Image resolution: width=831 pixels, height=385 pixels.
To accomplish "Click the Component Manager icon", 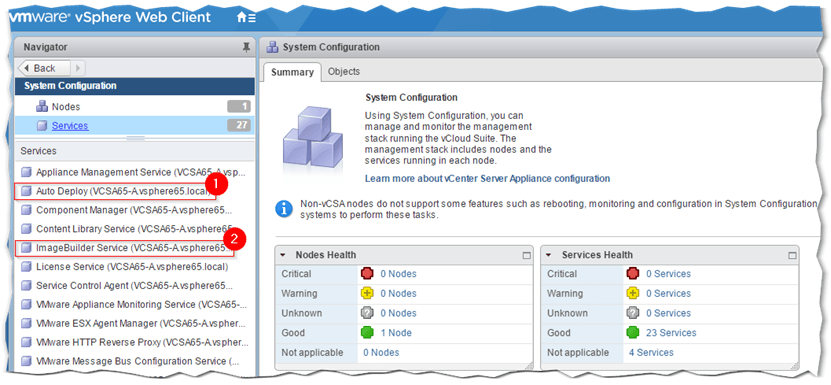I will pyautogui.click(x=26, y=210).
